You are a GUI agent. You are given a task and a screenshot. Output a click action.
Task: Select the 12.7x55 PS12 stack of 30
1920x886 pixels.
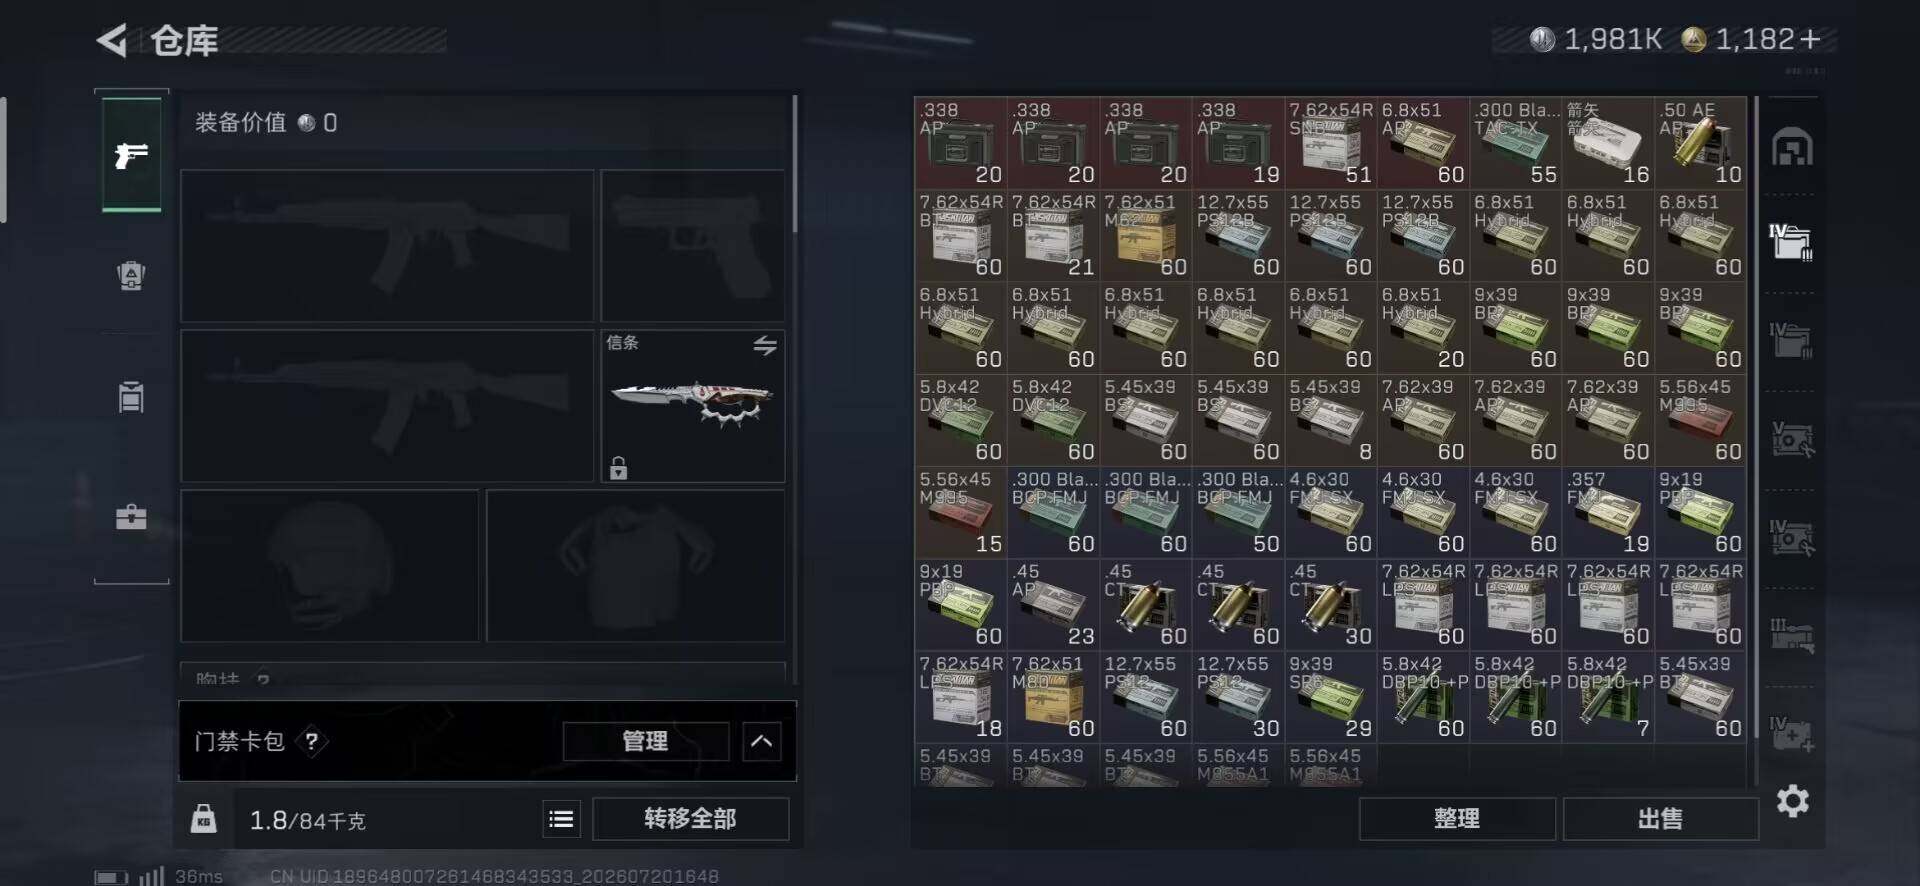point(1238,698)
